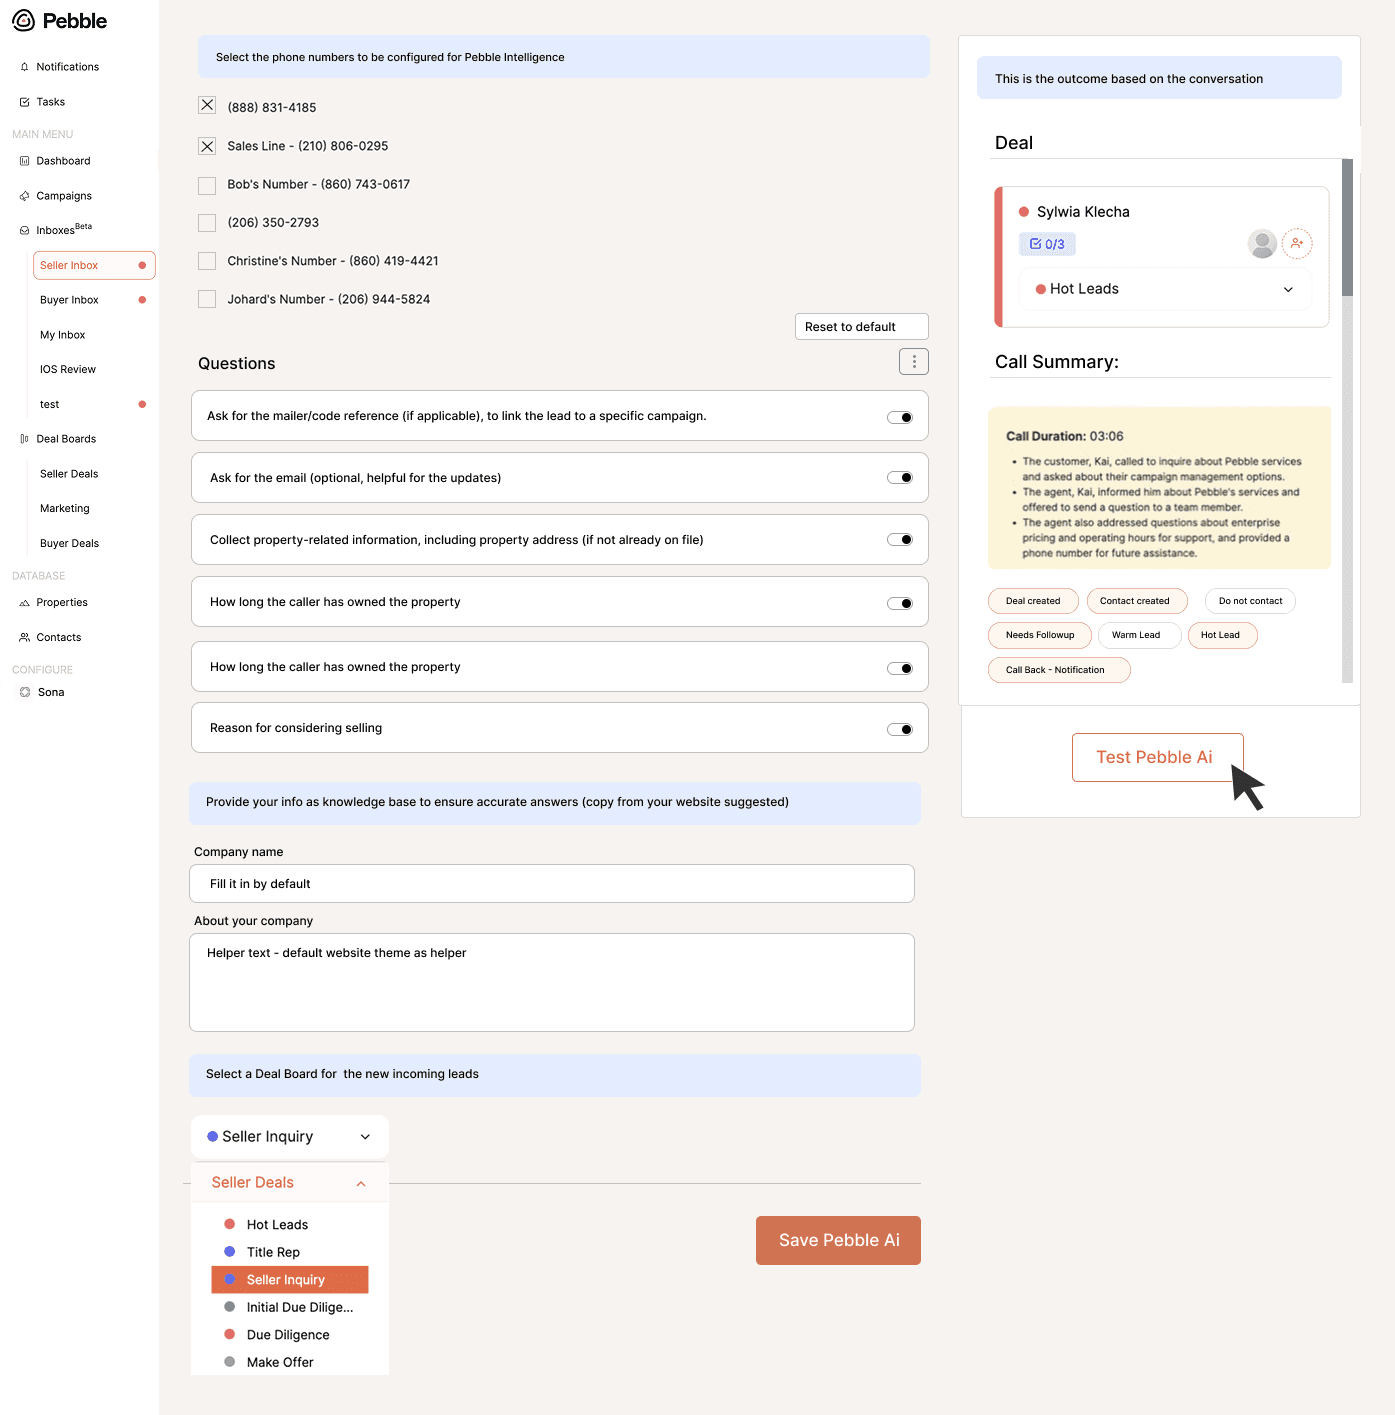Uncheck the Sales Line (210) 806-0295 checkbox
This screenshot has height=1415, width=1395.
[207, 146]
